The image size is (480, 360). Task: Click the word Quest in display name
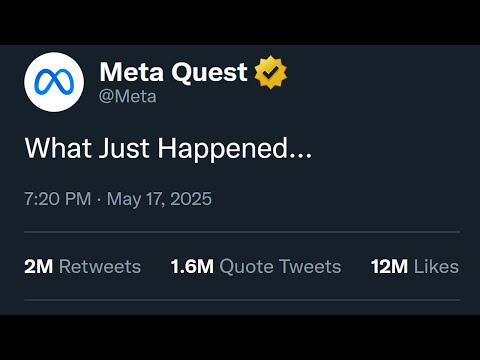pos(209,73)
